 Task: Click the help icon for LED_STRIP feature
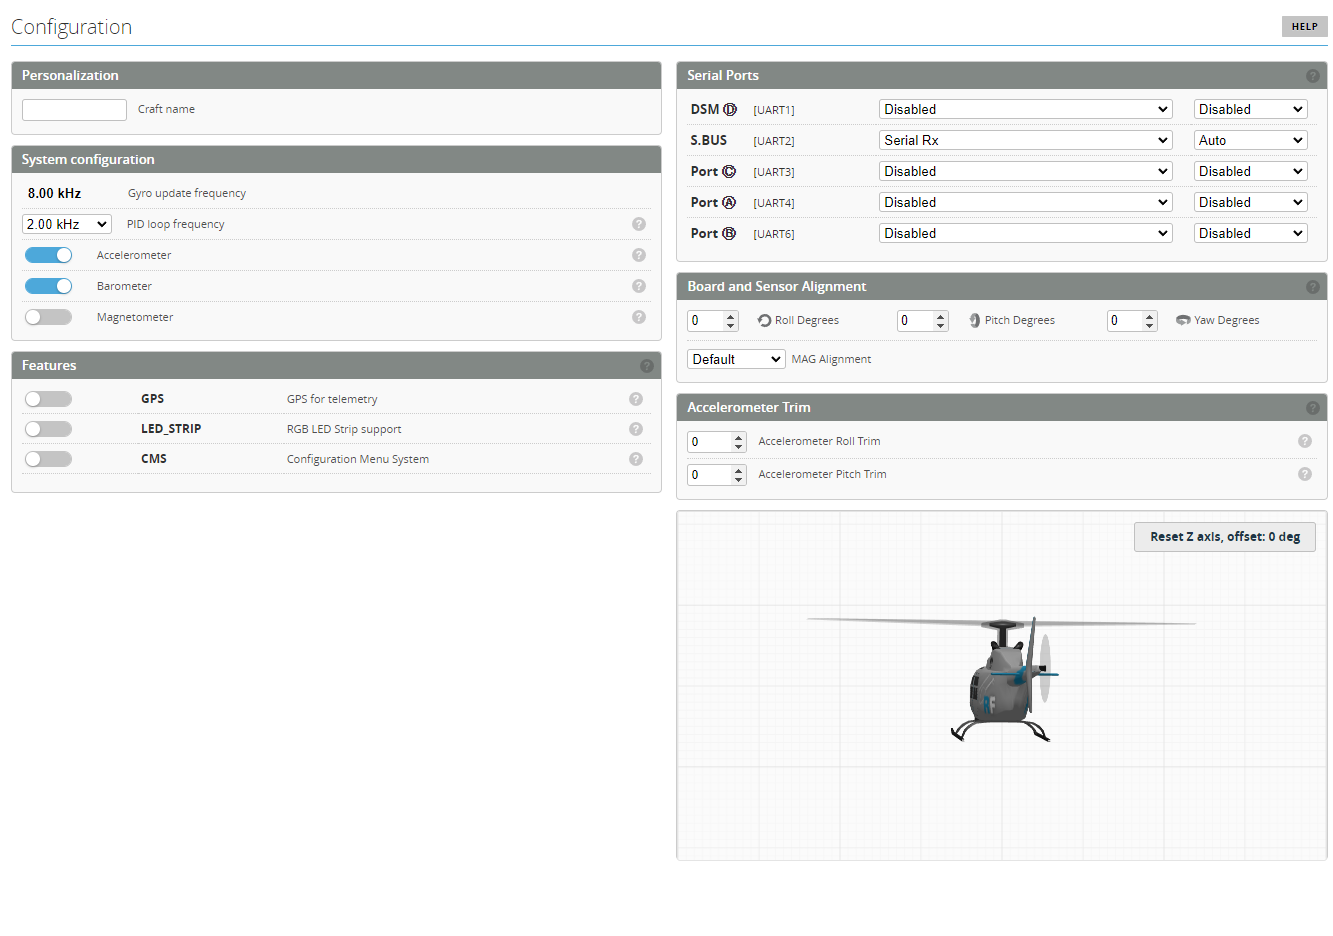click(x=635, y=429)
